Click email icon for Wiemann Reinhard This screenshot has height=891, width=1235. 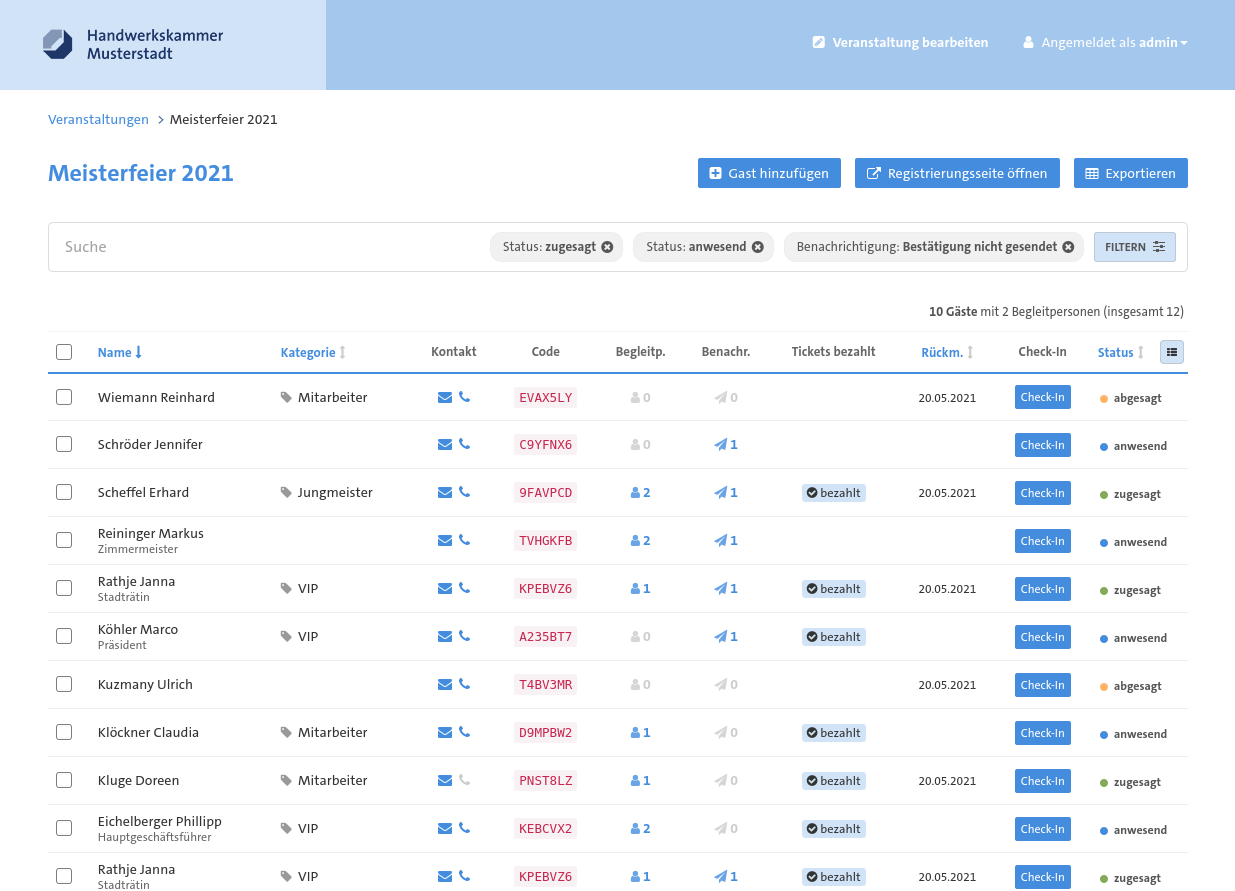[445, 397]
